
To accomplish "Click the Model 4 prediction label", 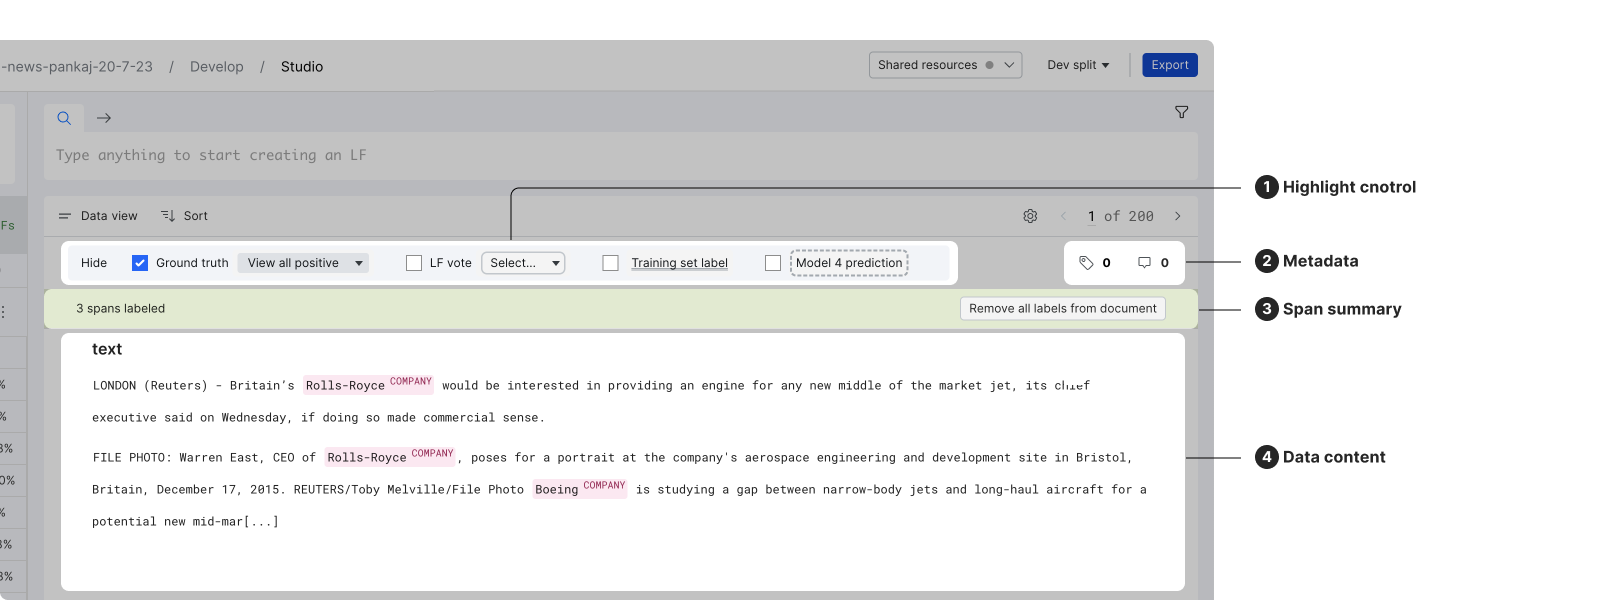I will [849, 263].
